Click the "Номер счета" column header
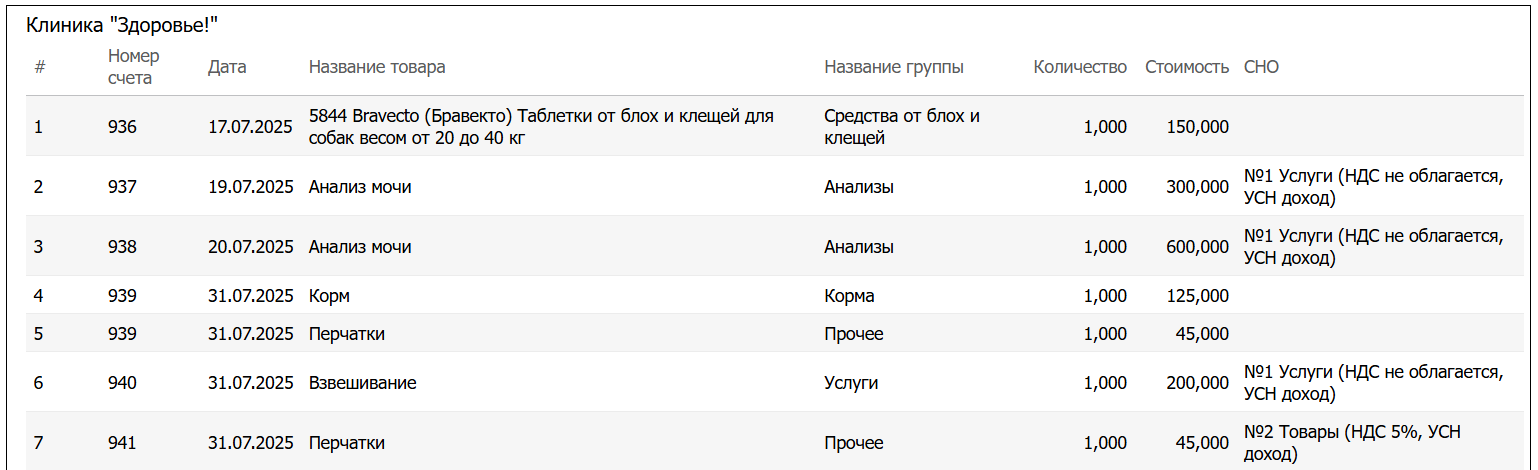1538x470 pixels. 134,67
